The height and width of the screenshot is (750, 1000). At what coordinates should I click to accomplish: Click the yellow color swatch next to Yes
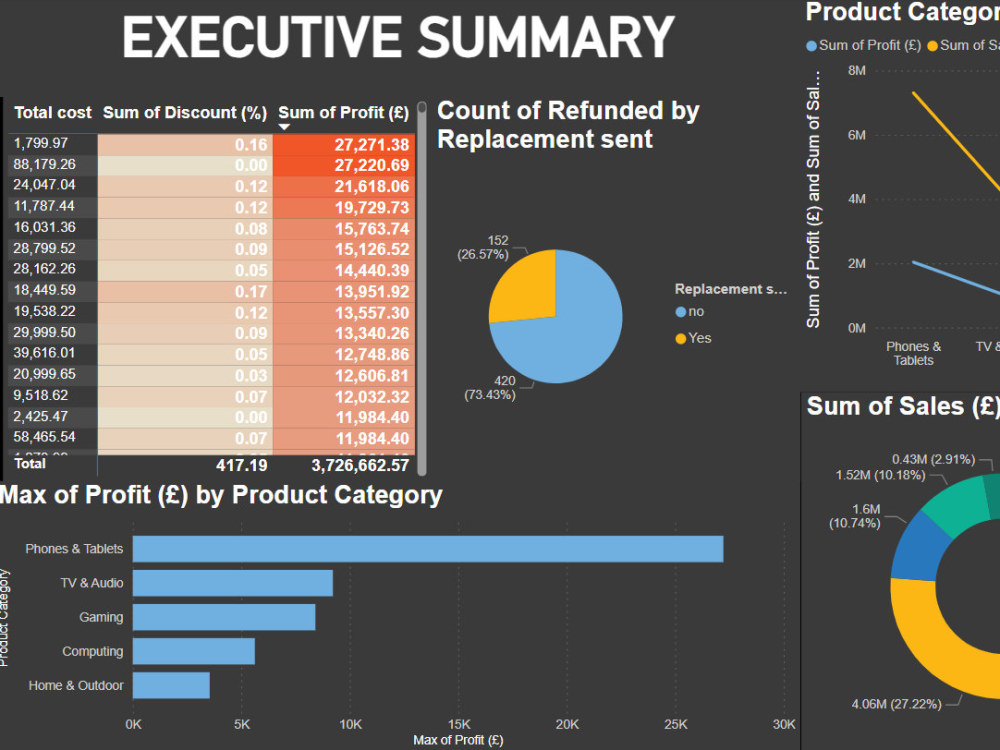click(x=682, y=337)
